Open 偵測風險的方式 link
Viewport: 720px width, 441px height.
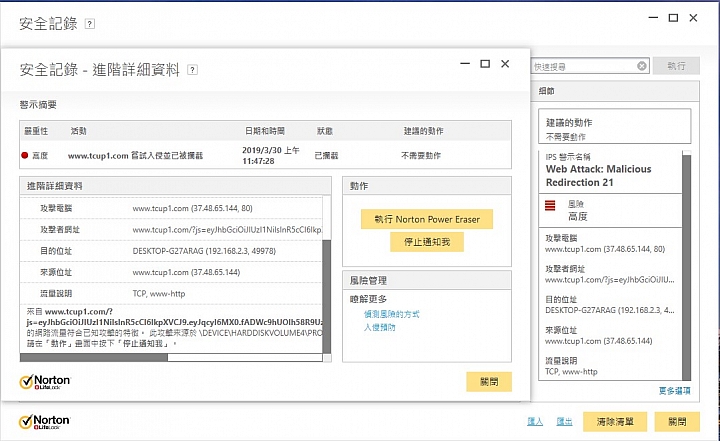pyautogui.click(x=392, y=314)
